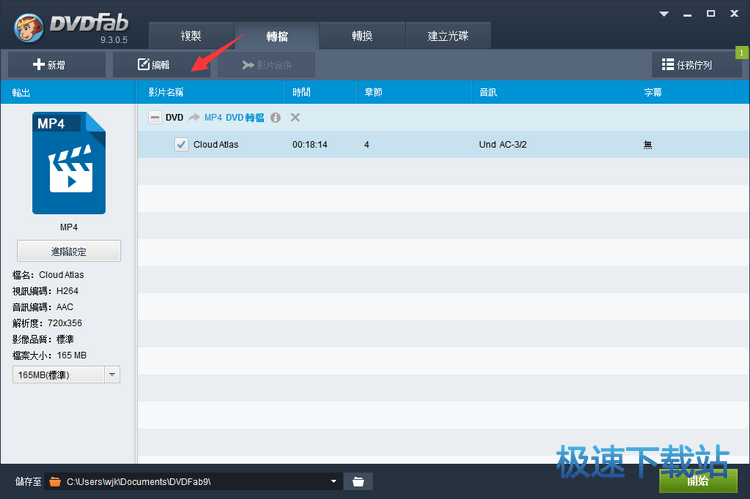Screen dimensions: 750x499
Task: Switch to the 建立光碟 tab
Action: click(x=447, y=36)
